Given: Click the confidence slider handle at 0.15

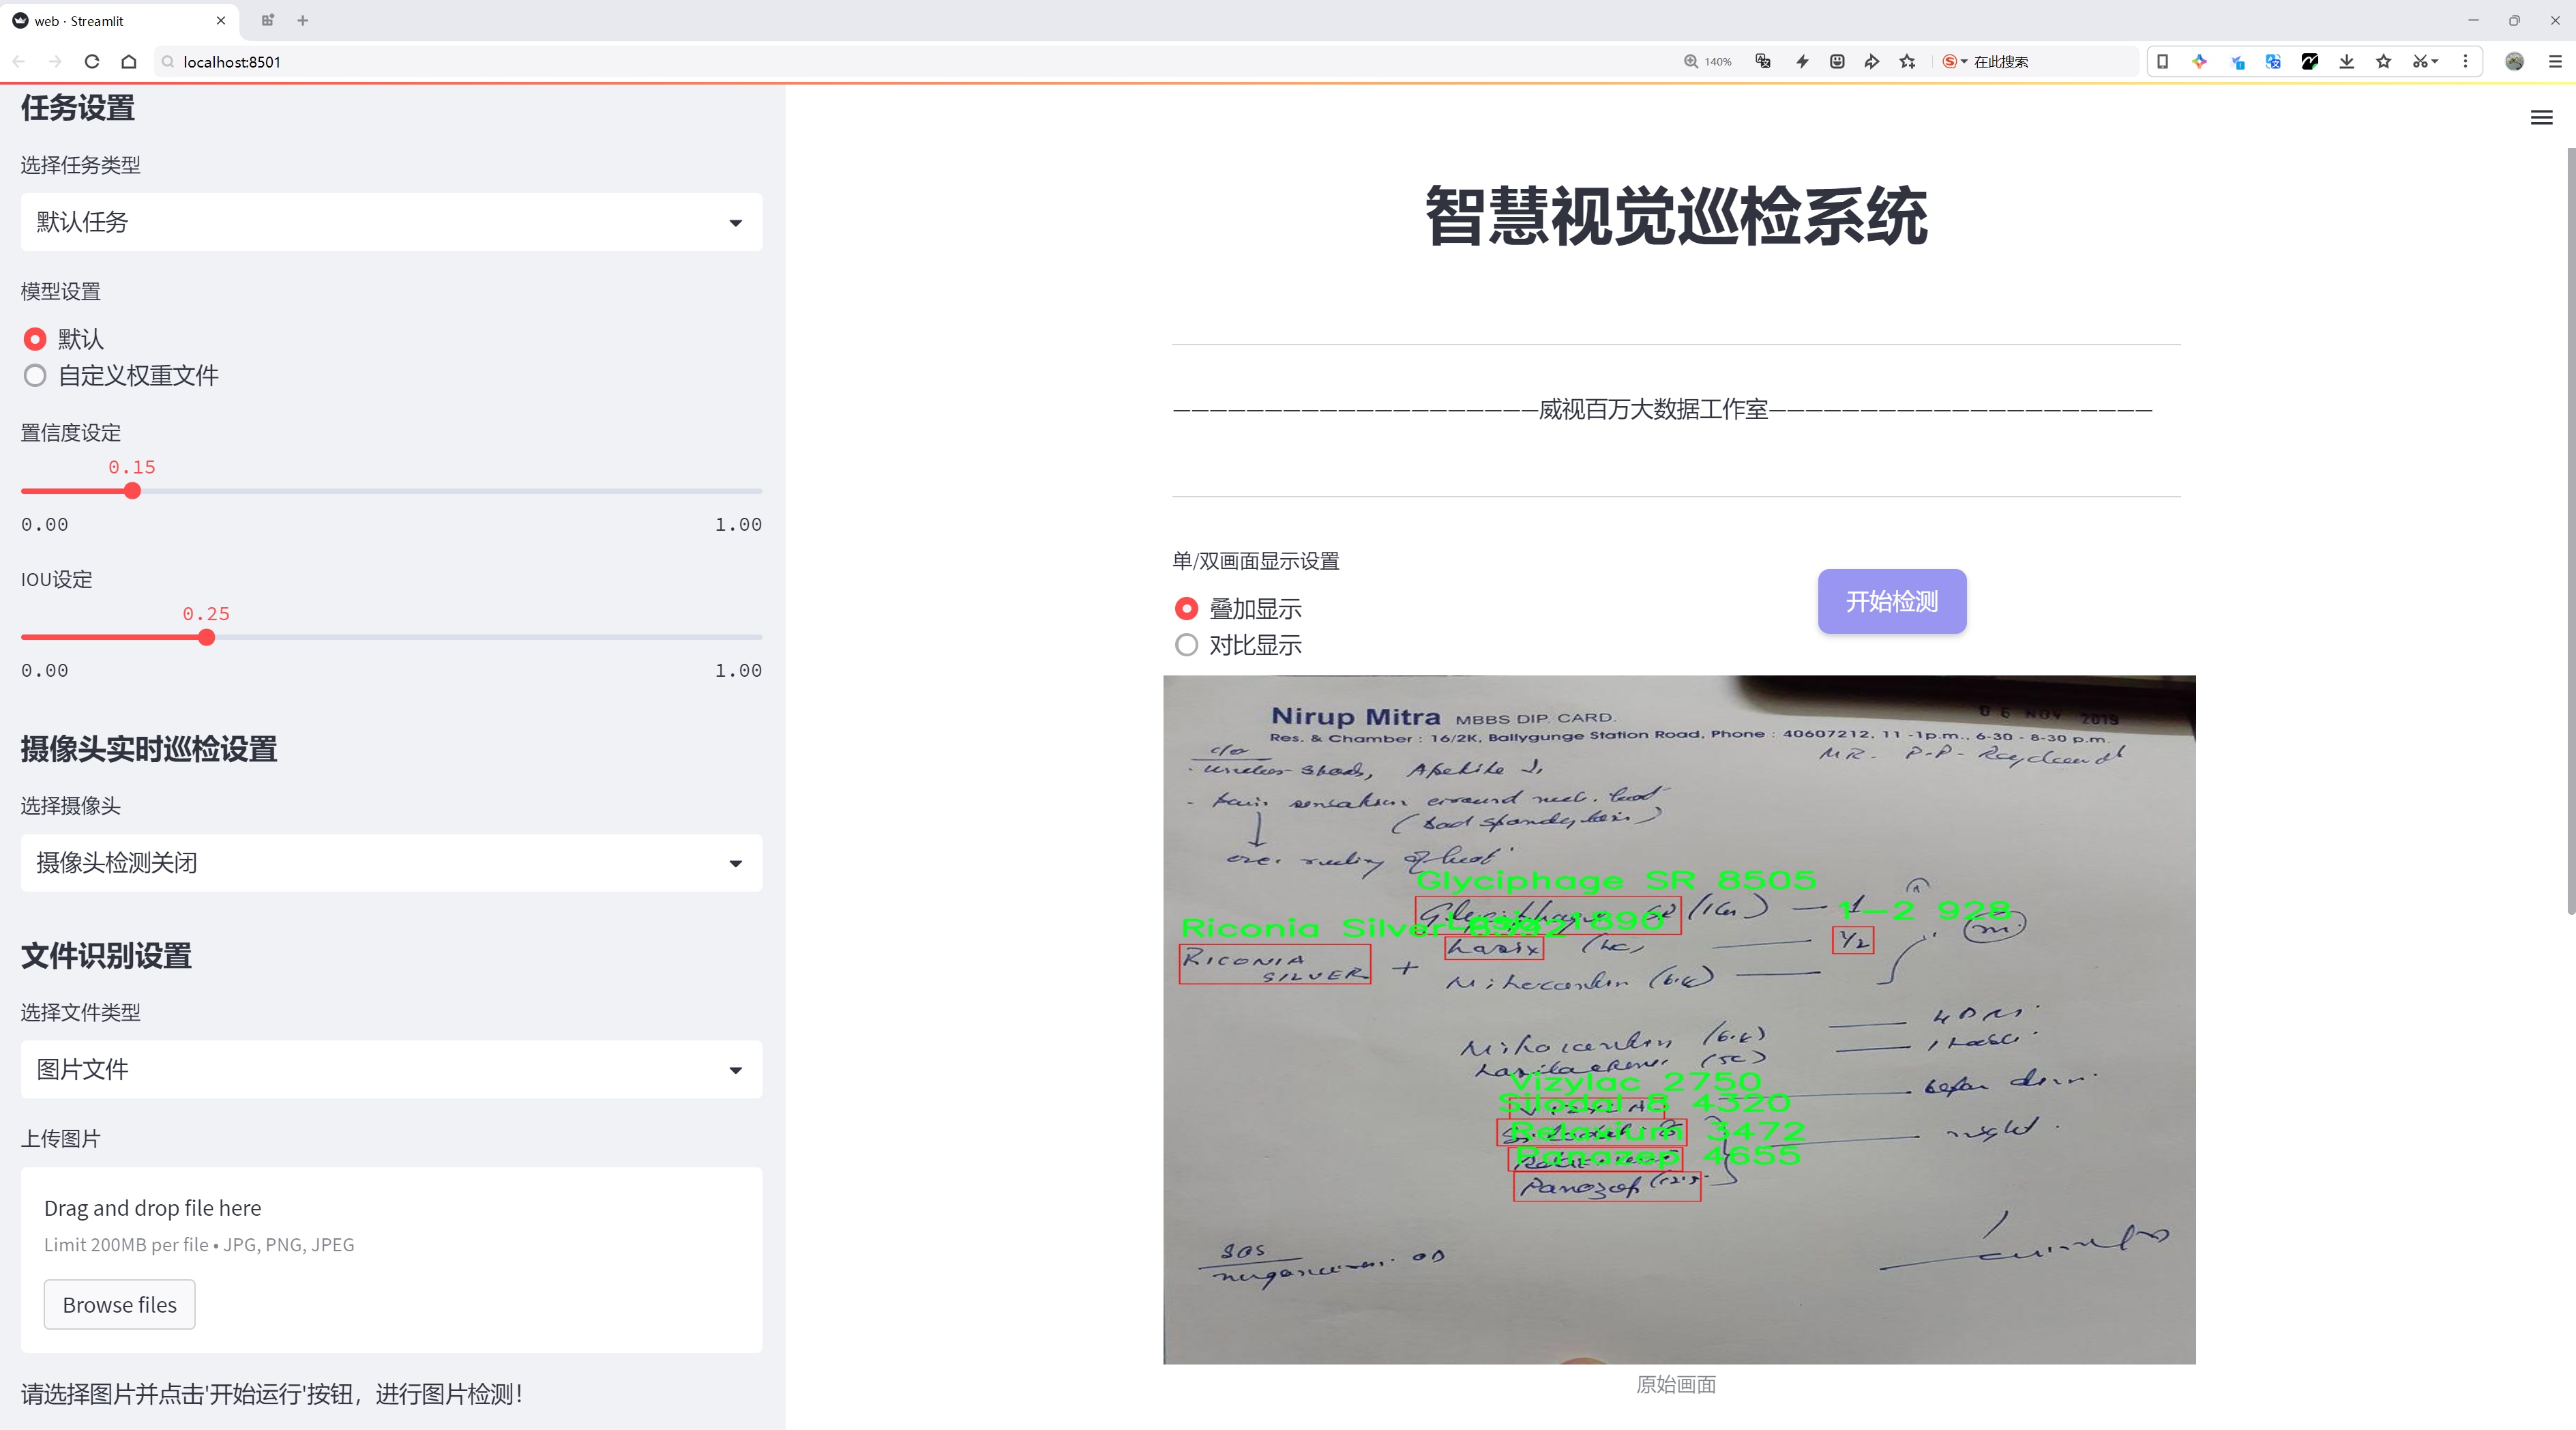Looking at the screenshot, I should pos(132,491).
